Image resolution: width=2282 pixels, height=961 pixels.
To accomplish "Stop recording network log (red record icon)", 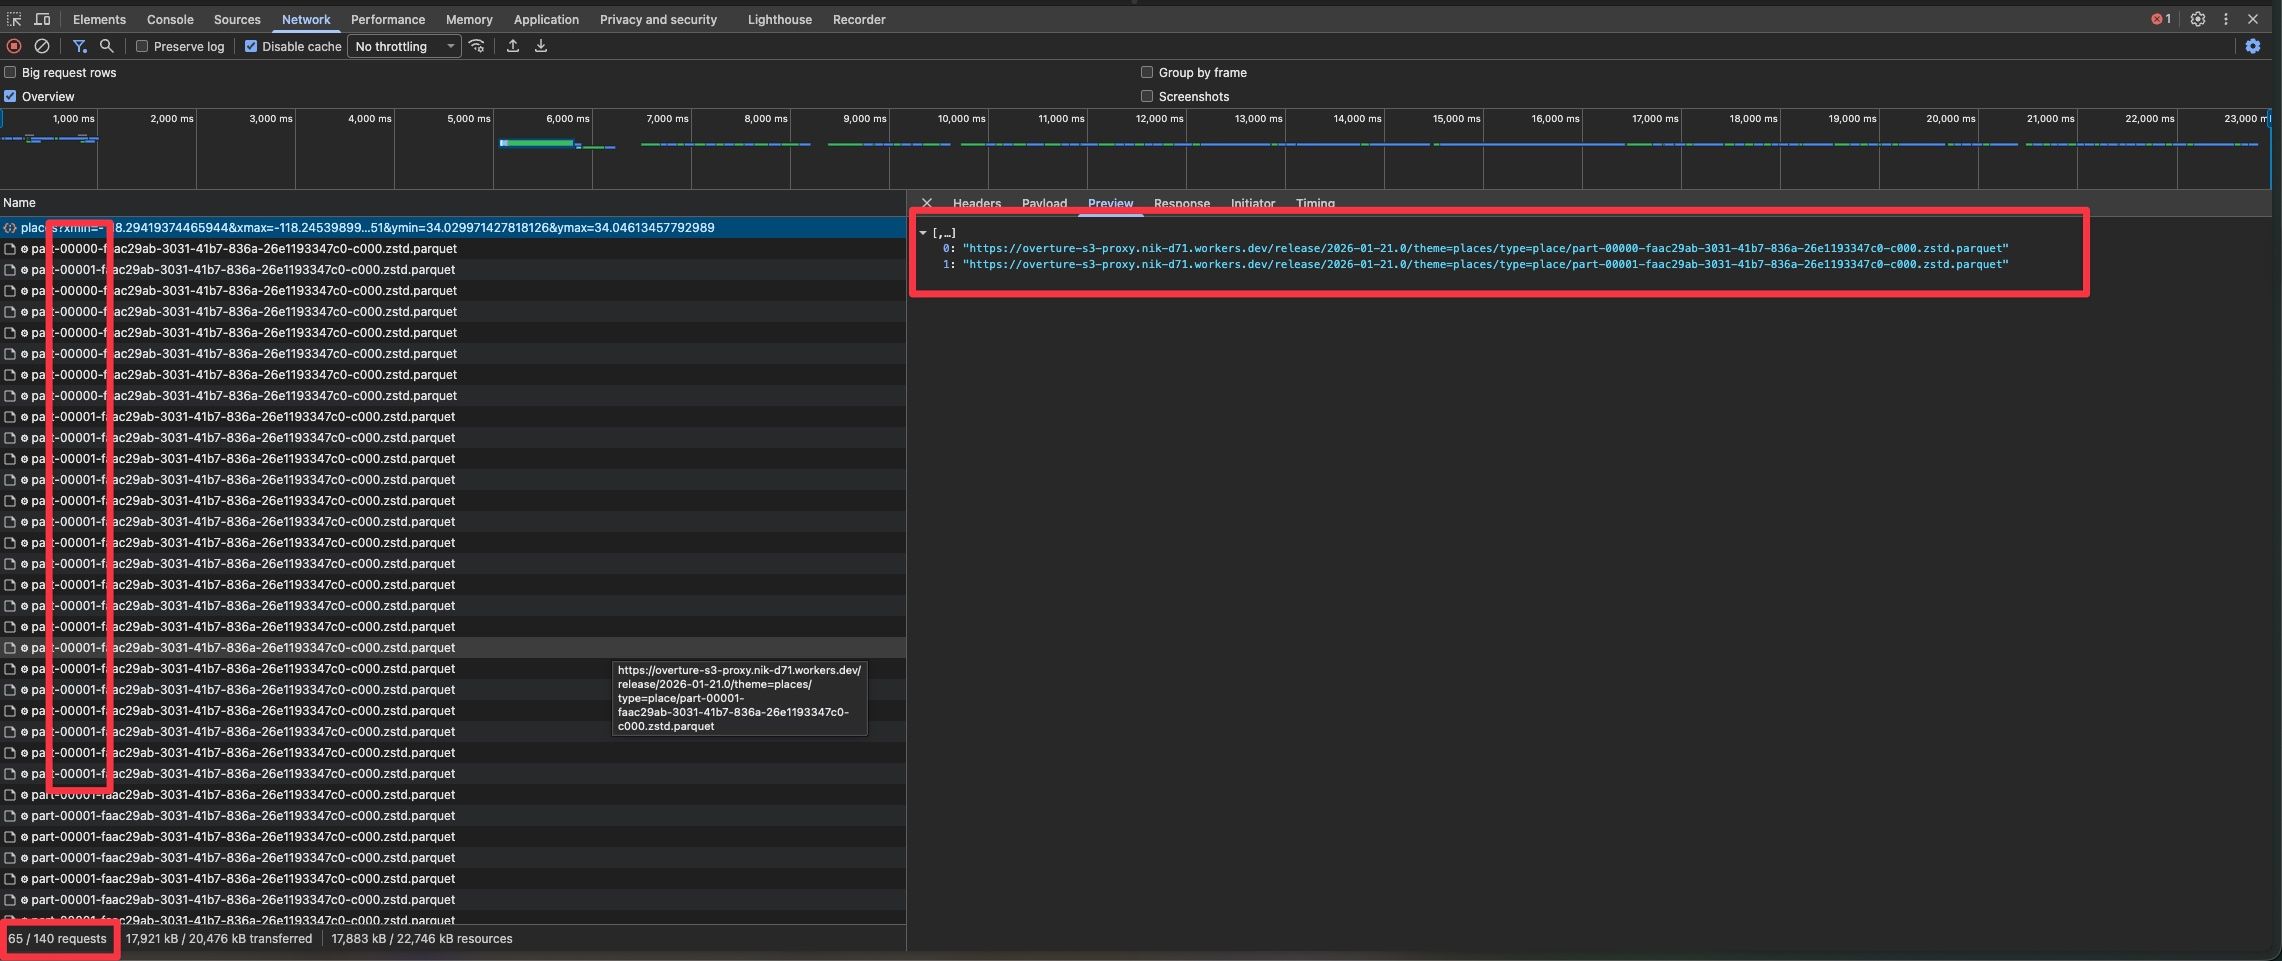I will pyautogui.click(x=14, y=46).
